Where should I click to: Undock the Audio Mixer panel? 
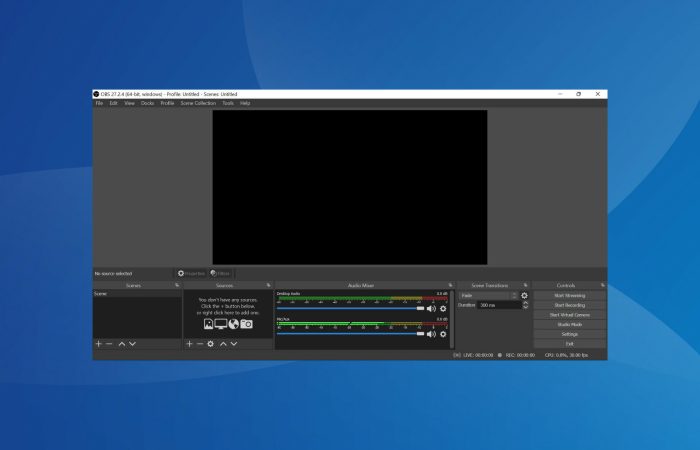[x=450, y=285]
